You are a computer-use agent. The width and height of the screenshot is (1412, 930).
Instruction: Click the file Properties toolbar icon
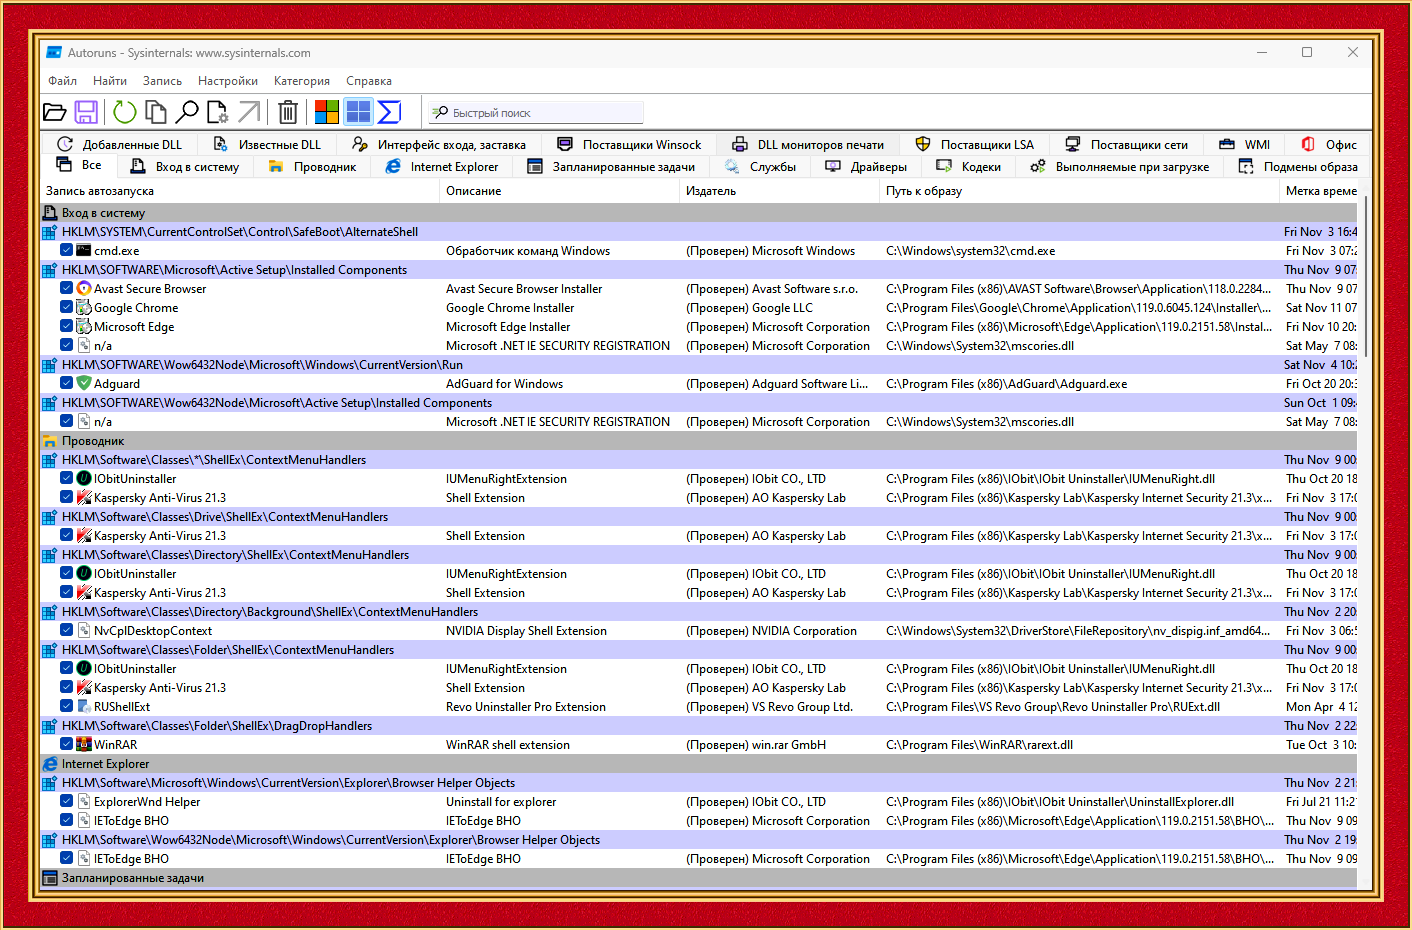tap(217, 112)
